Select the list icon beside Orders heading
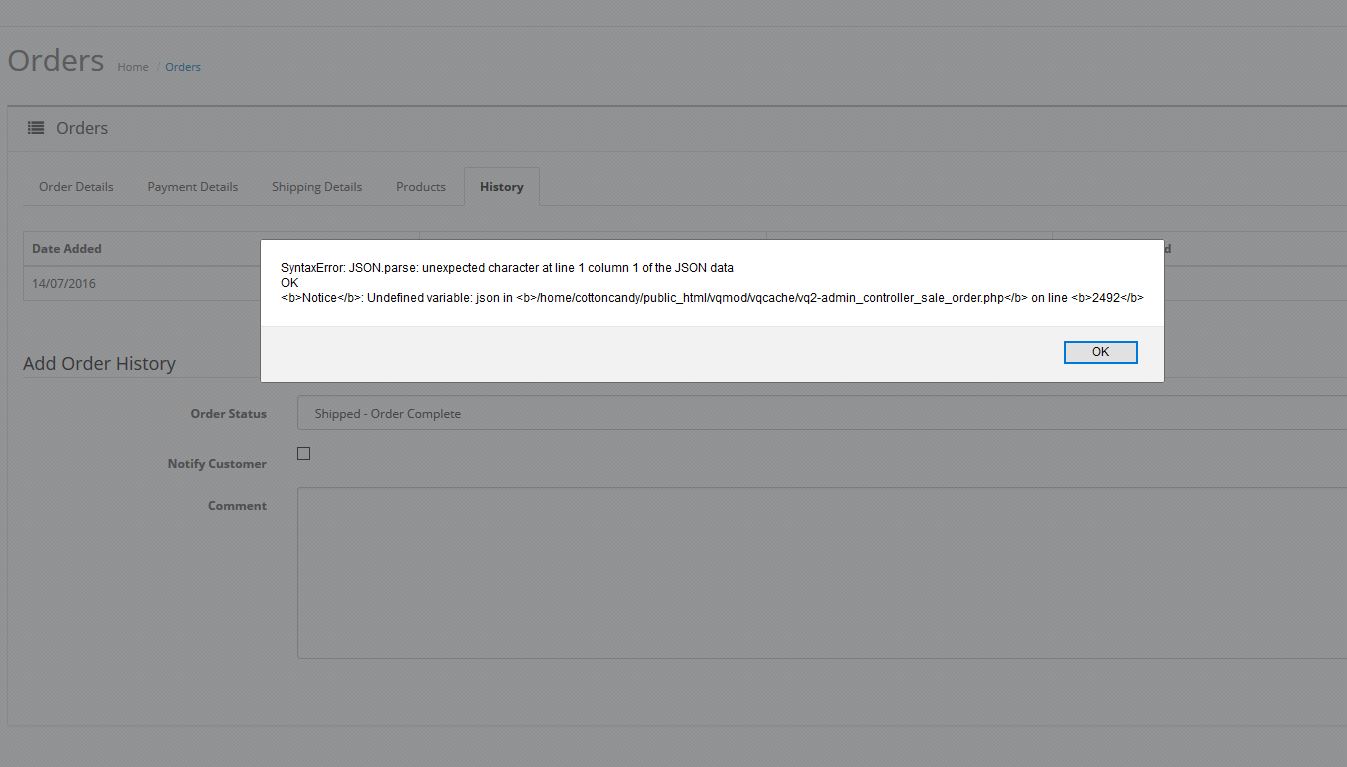 point(36,128)
